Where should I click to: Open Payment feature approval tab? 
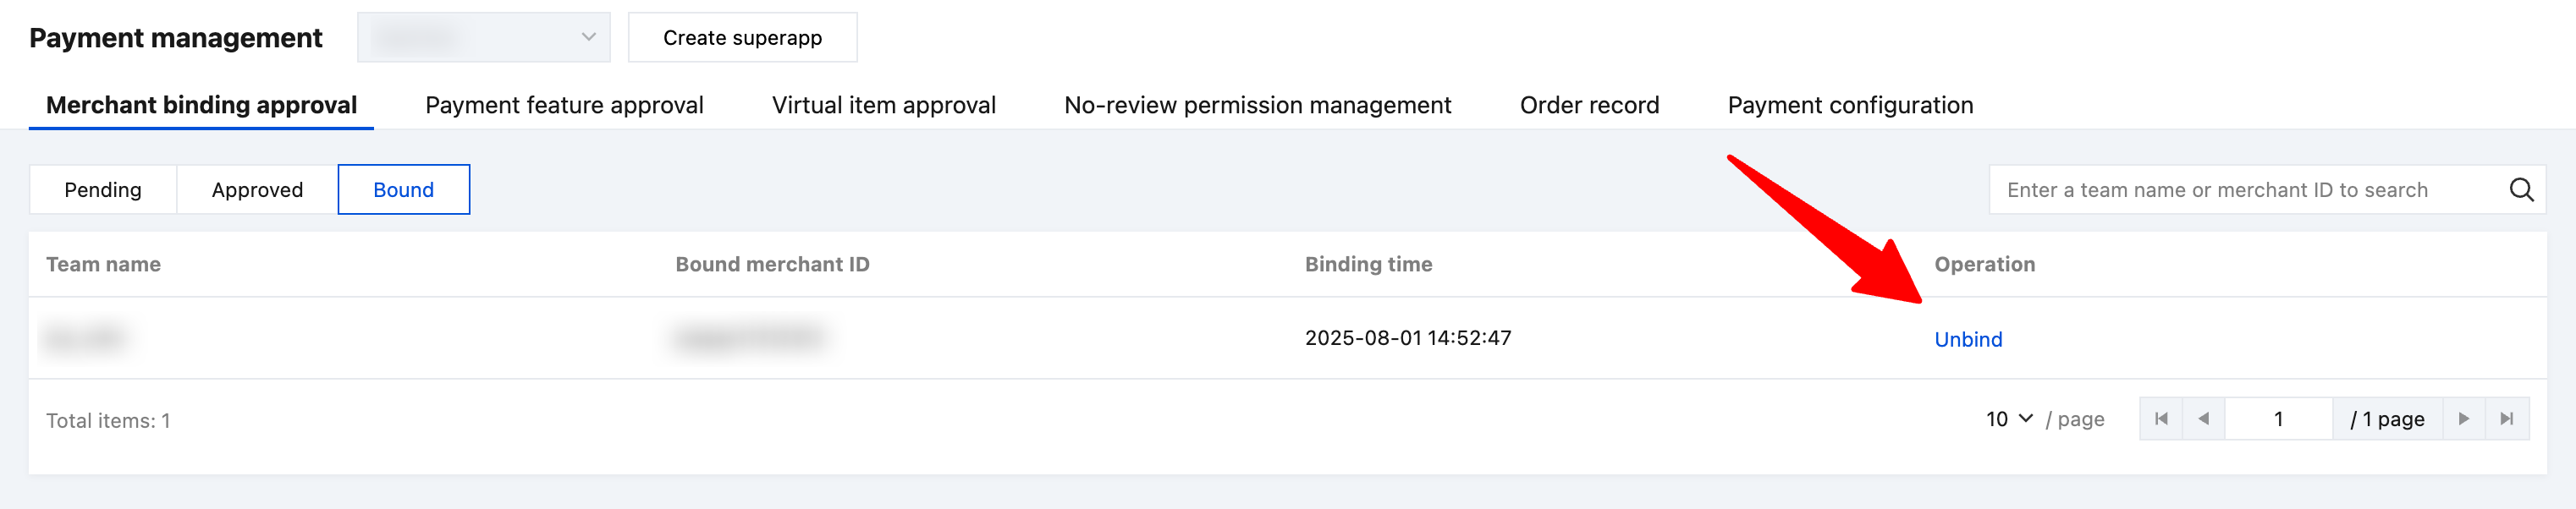click(564, 105)
